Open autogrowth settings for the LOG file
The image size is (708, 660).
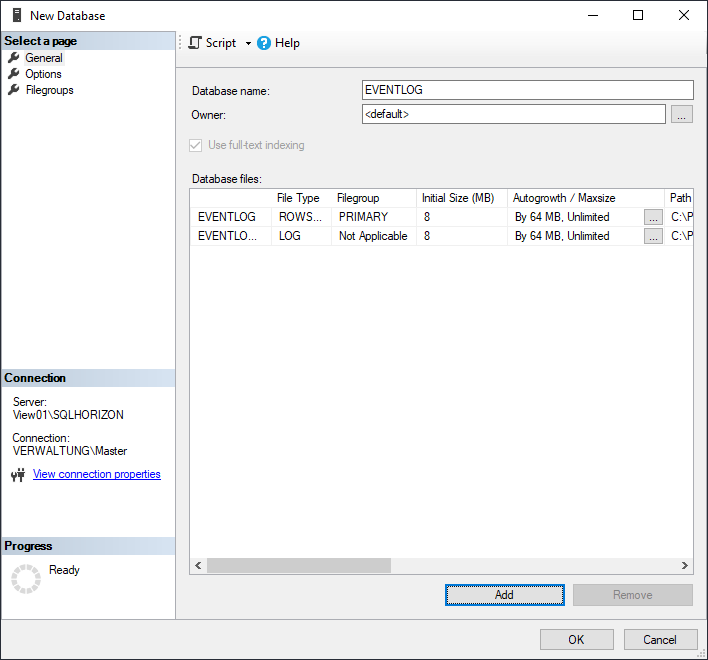[653, 236]
